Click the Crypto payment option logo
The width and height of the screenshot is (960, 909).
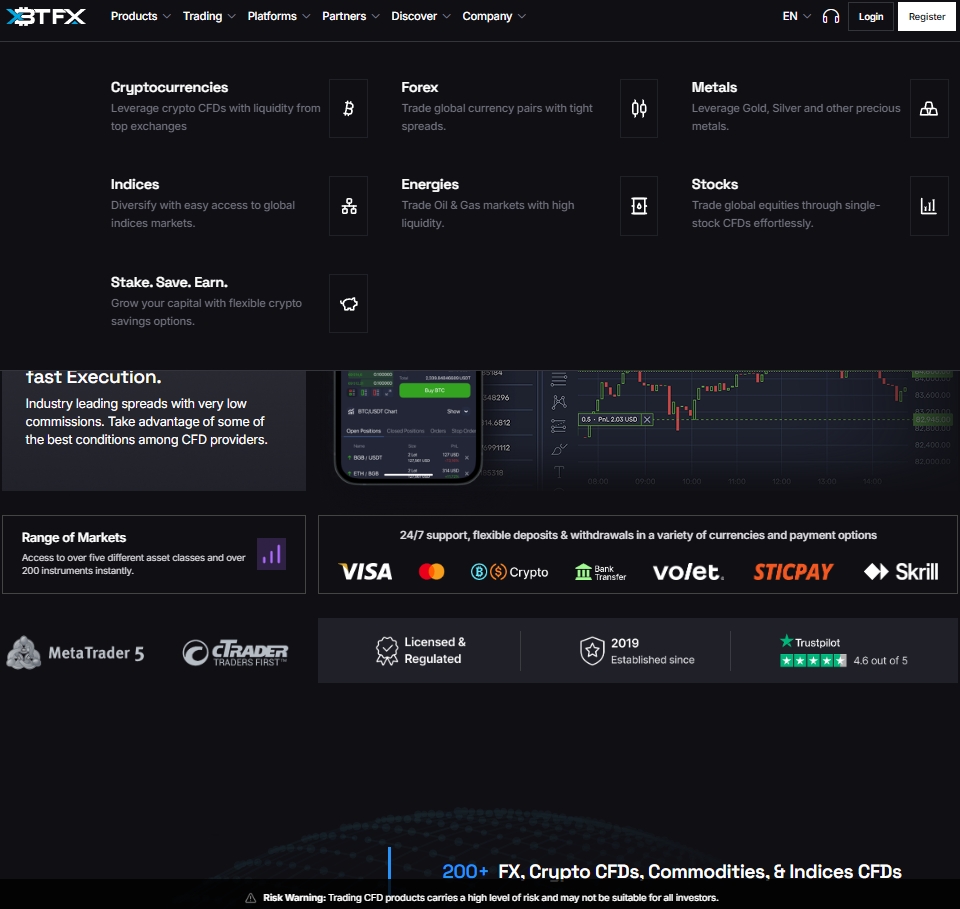pyautogui.click(x=509, y=572)
